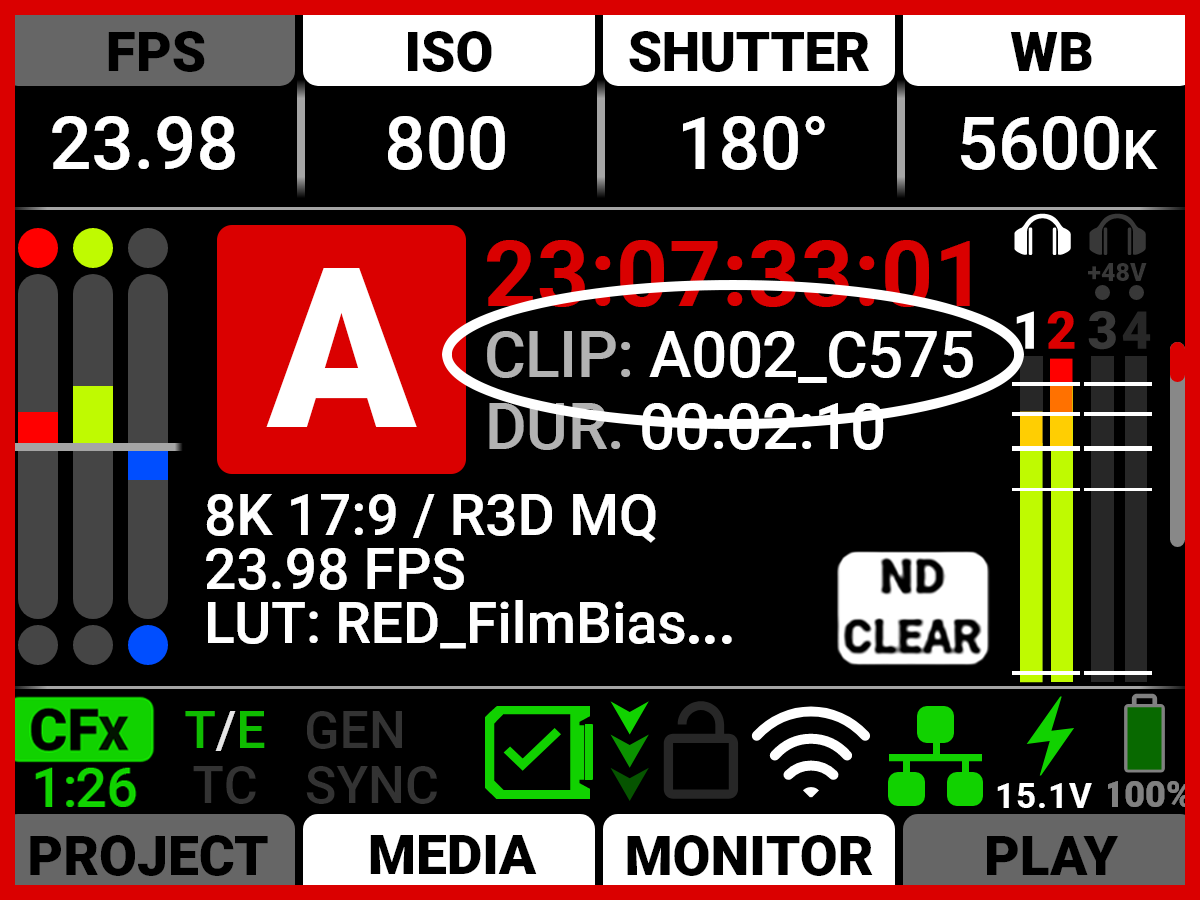1200x900 pixels.
Task: Select the white headphones monitor icon
Action: (x=1043, y=237)
